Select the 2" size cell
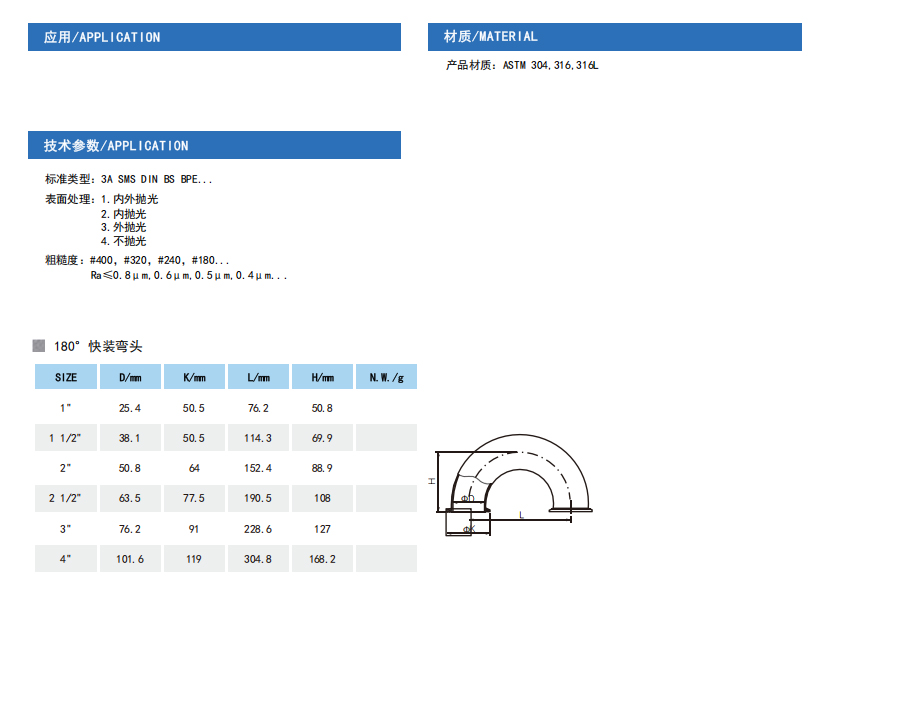The width and height of the screenshot is (900, 711). tap(65, 468)
